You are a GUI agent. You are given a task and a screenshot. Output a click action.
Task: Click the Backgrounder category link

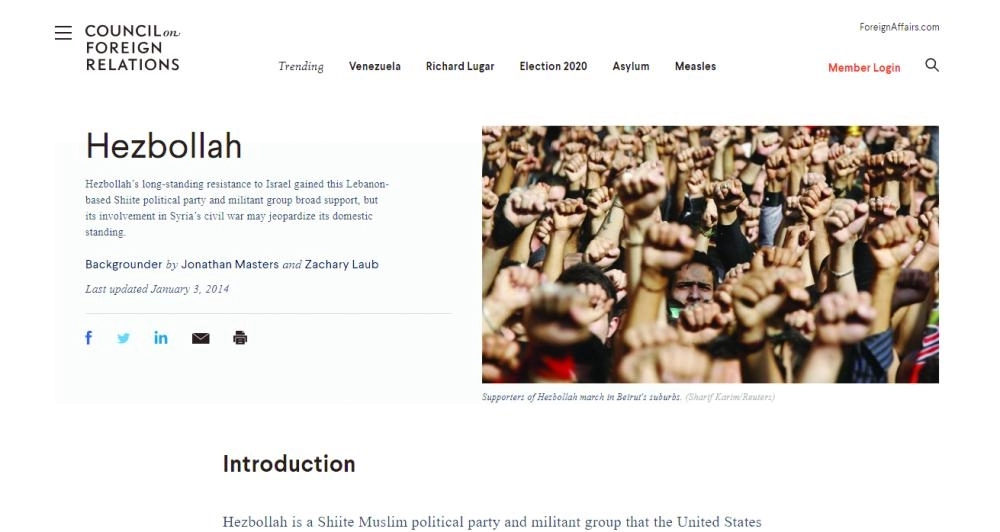point(123,265)
